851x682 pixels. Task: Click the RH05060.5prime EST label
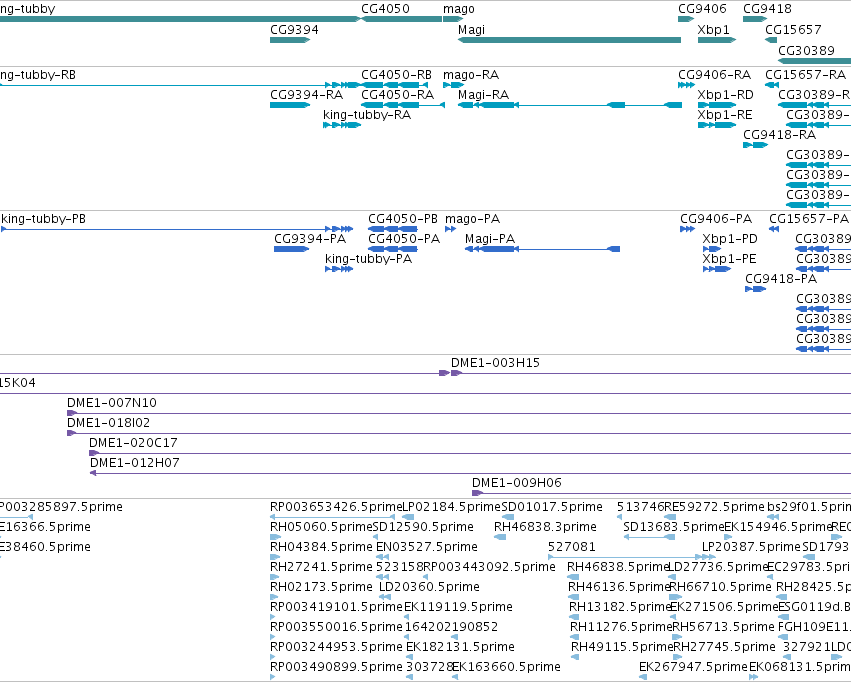[321, 527]
